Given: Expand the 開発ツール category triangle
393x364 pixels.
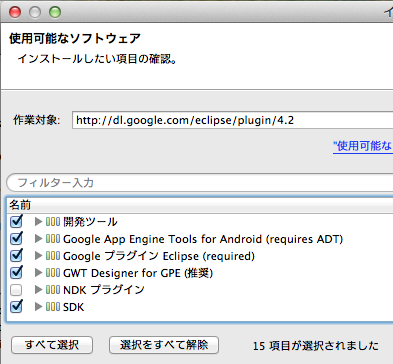Looking at the screenshot, I should [38, 222].
